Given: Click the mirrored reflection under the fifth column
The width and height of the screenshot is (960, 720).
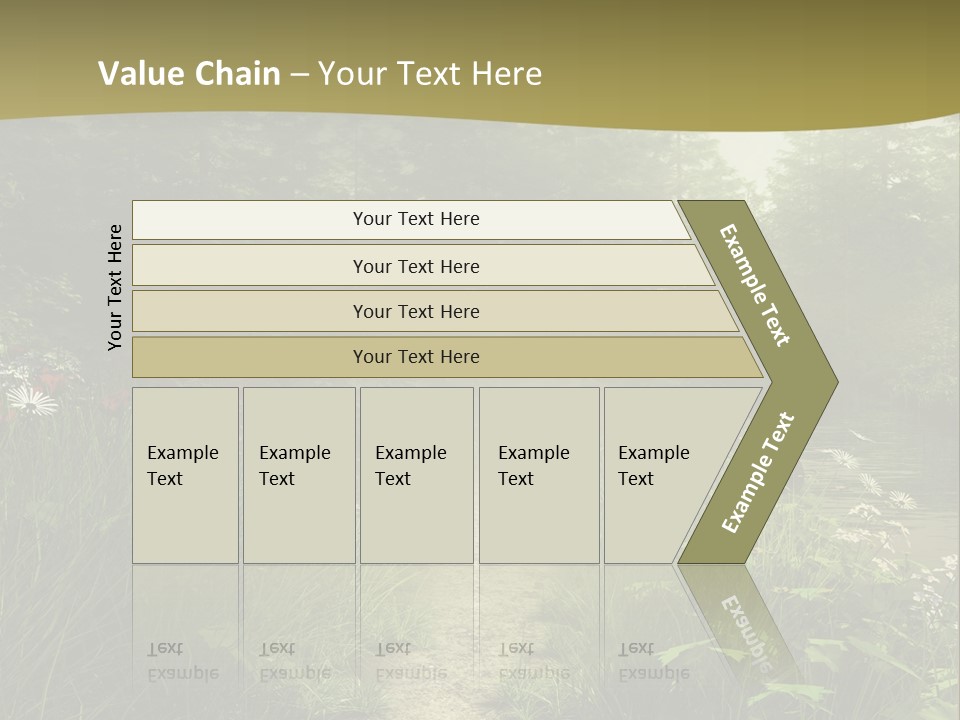Looking at the screenshot, I should click(x=653, y=660).
